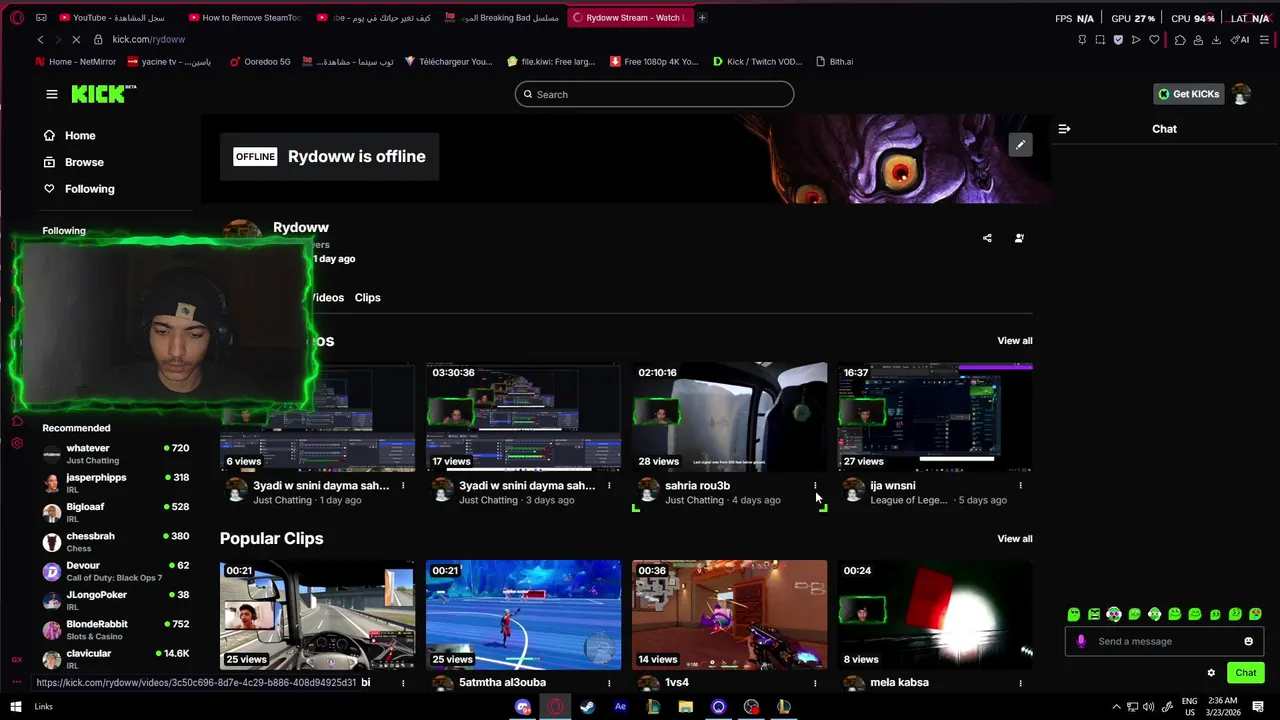The height and width of the screenshot is (720, 1280).
Task: Open Browse in the Kick sidebar
Action: 73,162
